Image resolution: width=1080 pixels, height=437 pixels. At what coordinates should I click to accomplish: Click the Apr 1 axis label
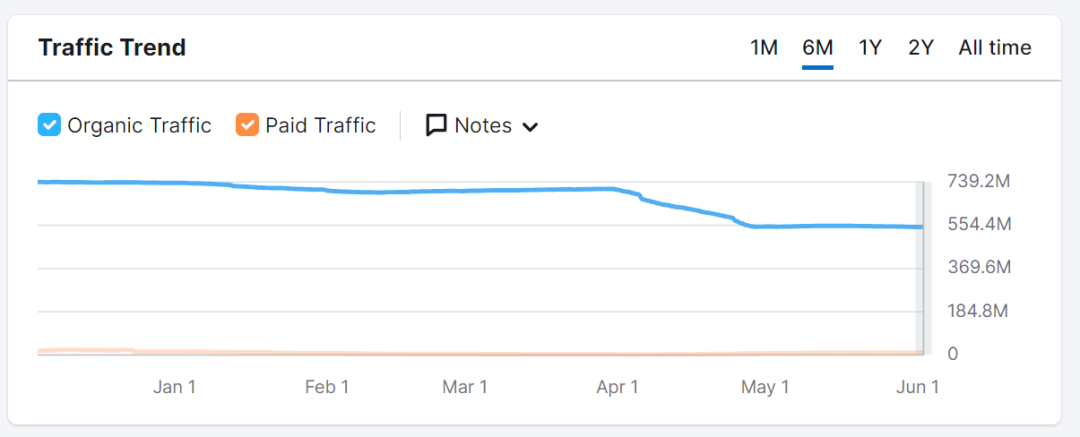[x=617, y=387]
